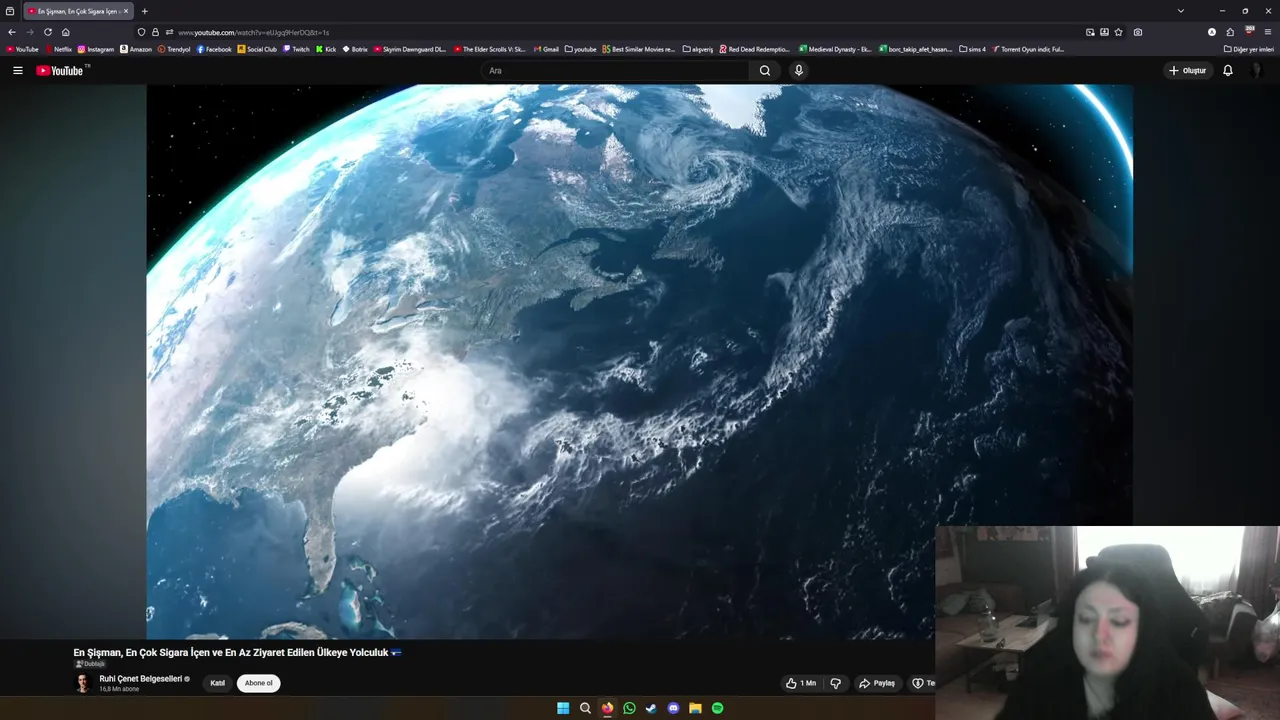Viewport: 1280px width, 720px height.
Task: Expand the Diğer yer imleri folder
Action: tap(1249, 49)
